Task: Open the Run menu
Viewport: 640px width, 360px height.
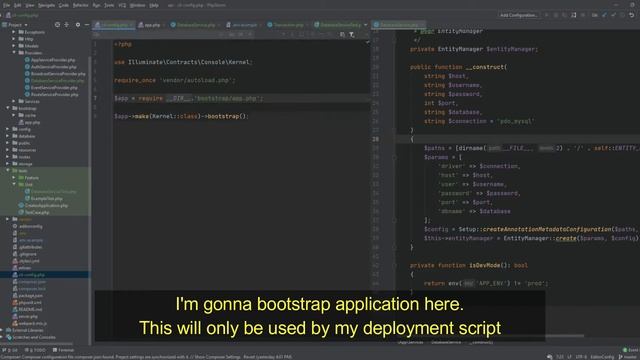Action: click(x=96, y=5)
